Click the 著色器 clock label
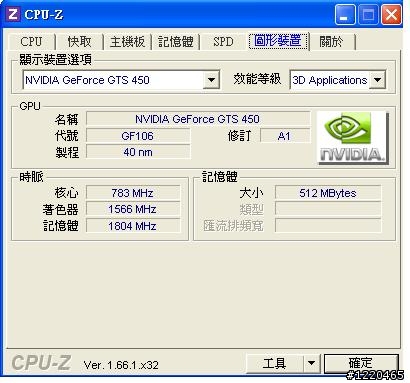Viewport: 410px width, 383px height. tap(61, 209)
